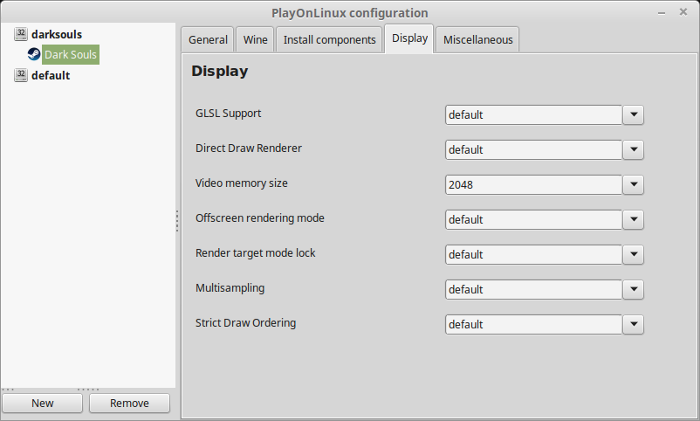
Task: Click the Video memory size label
Action: (241, 183)
